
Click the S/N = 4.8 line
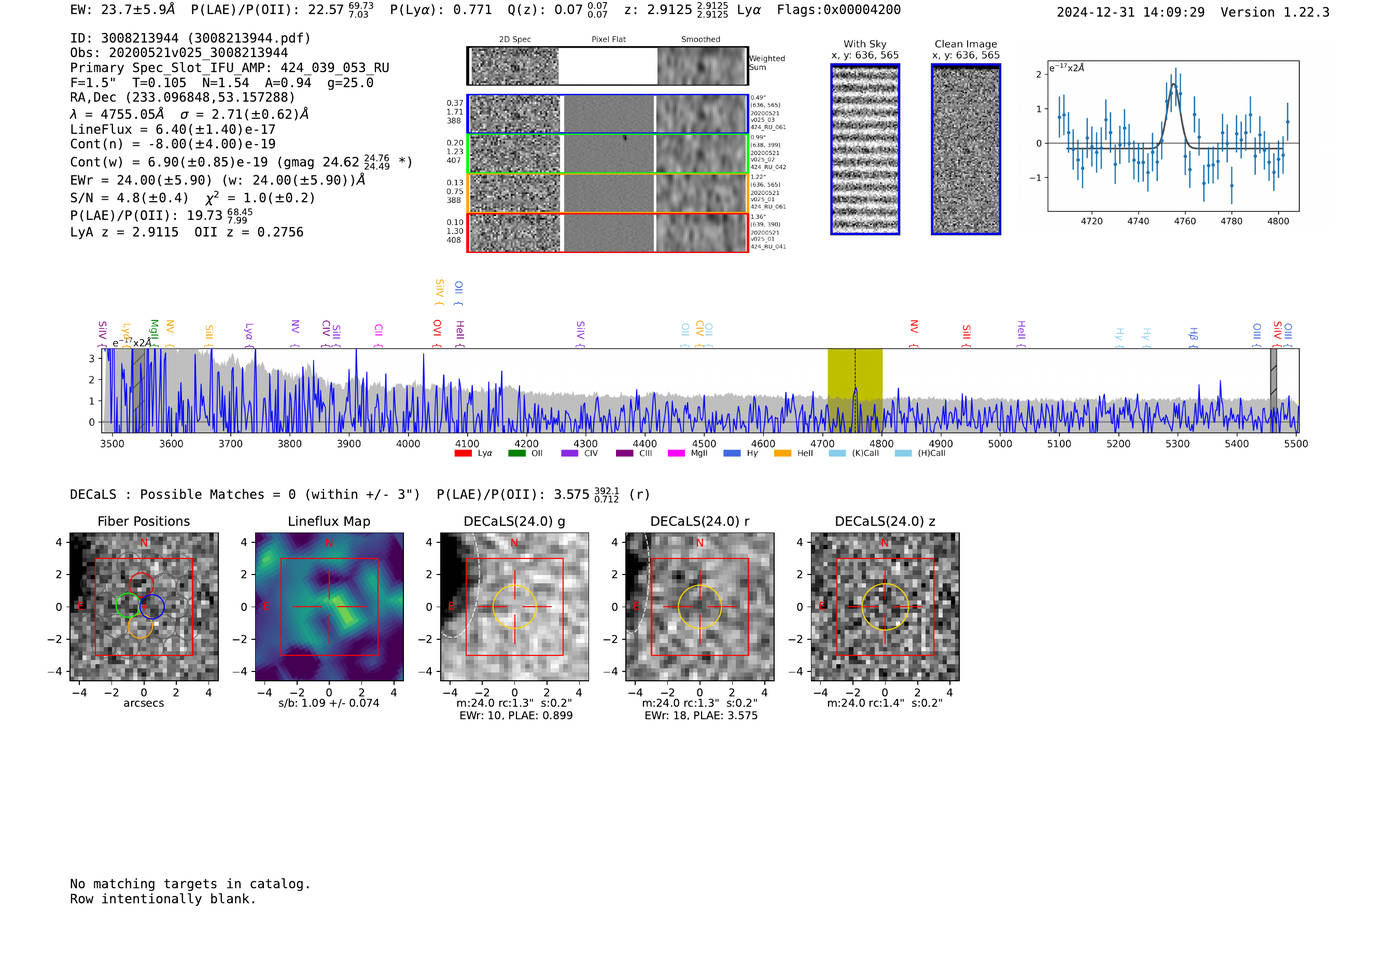click(x=192, y=198)
